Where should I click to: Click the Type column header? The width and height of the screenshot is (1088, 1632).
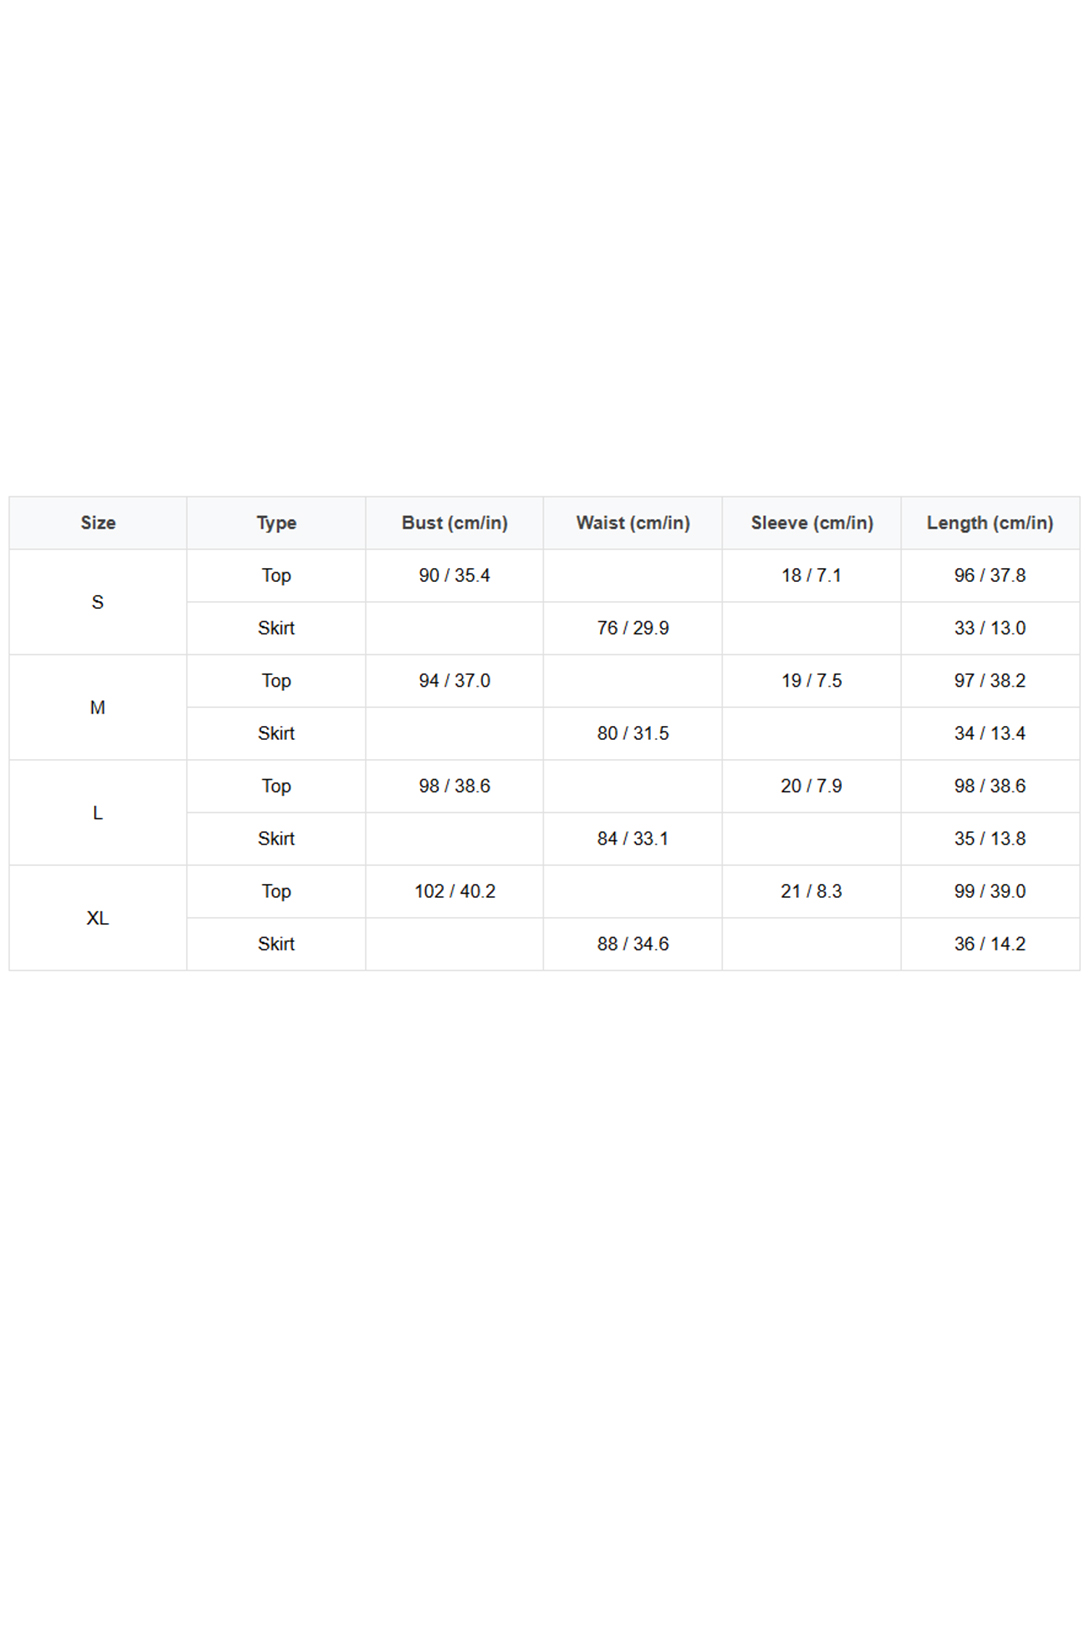pos(276,523)
